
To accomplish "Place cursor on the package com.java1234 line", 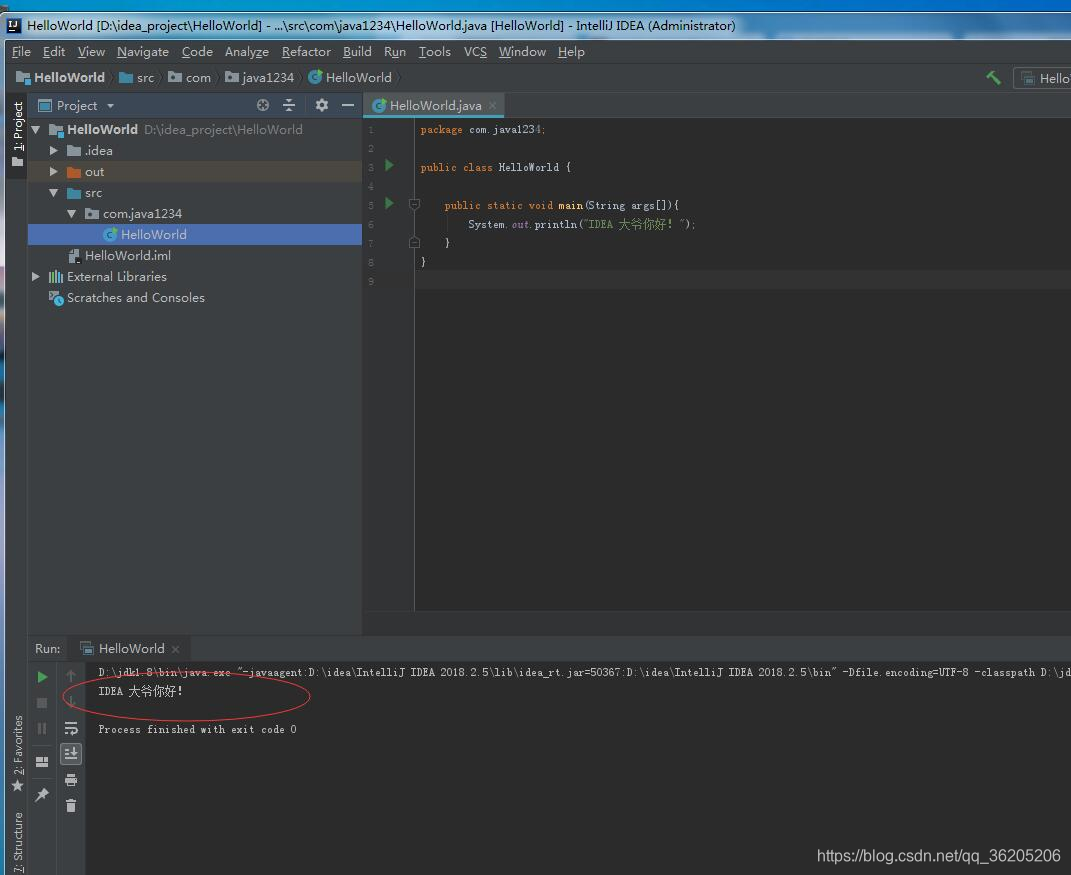I will pos(482,130).
